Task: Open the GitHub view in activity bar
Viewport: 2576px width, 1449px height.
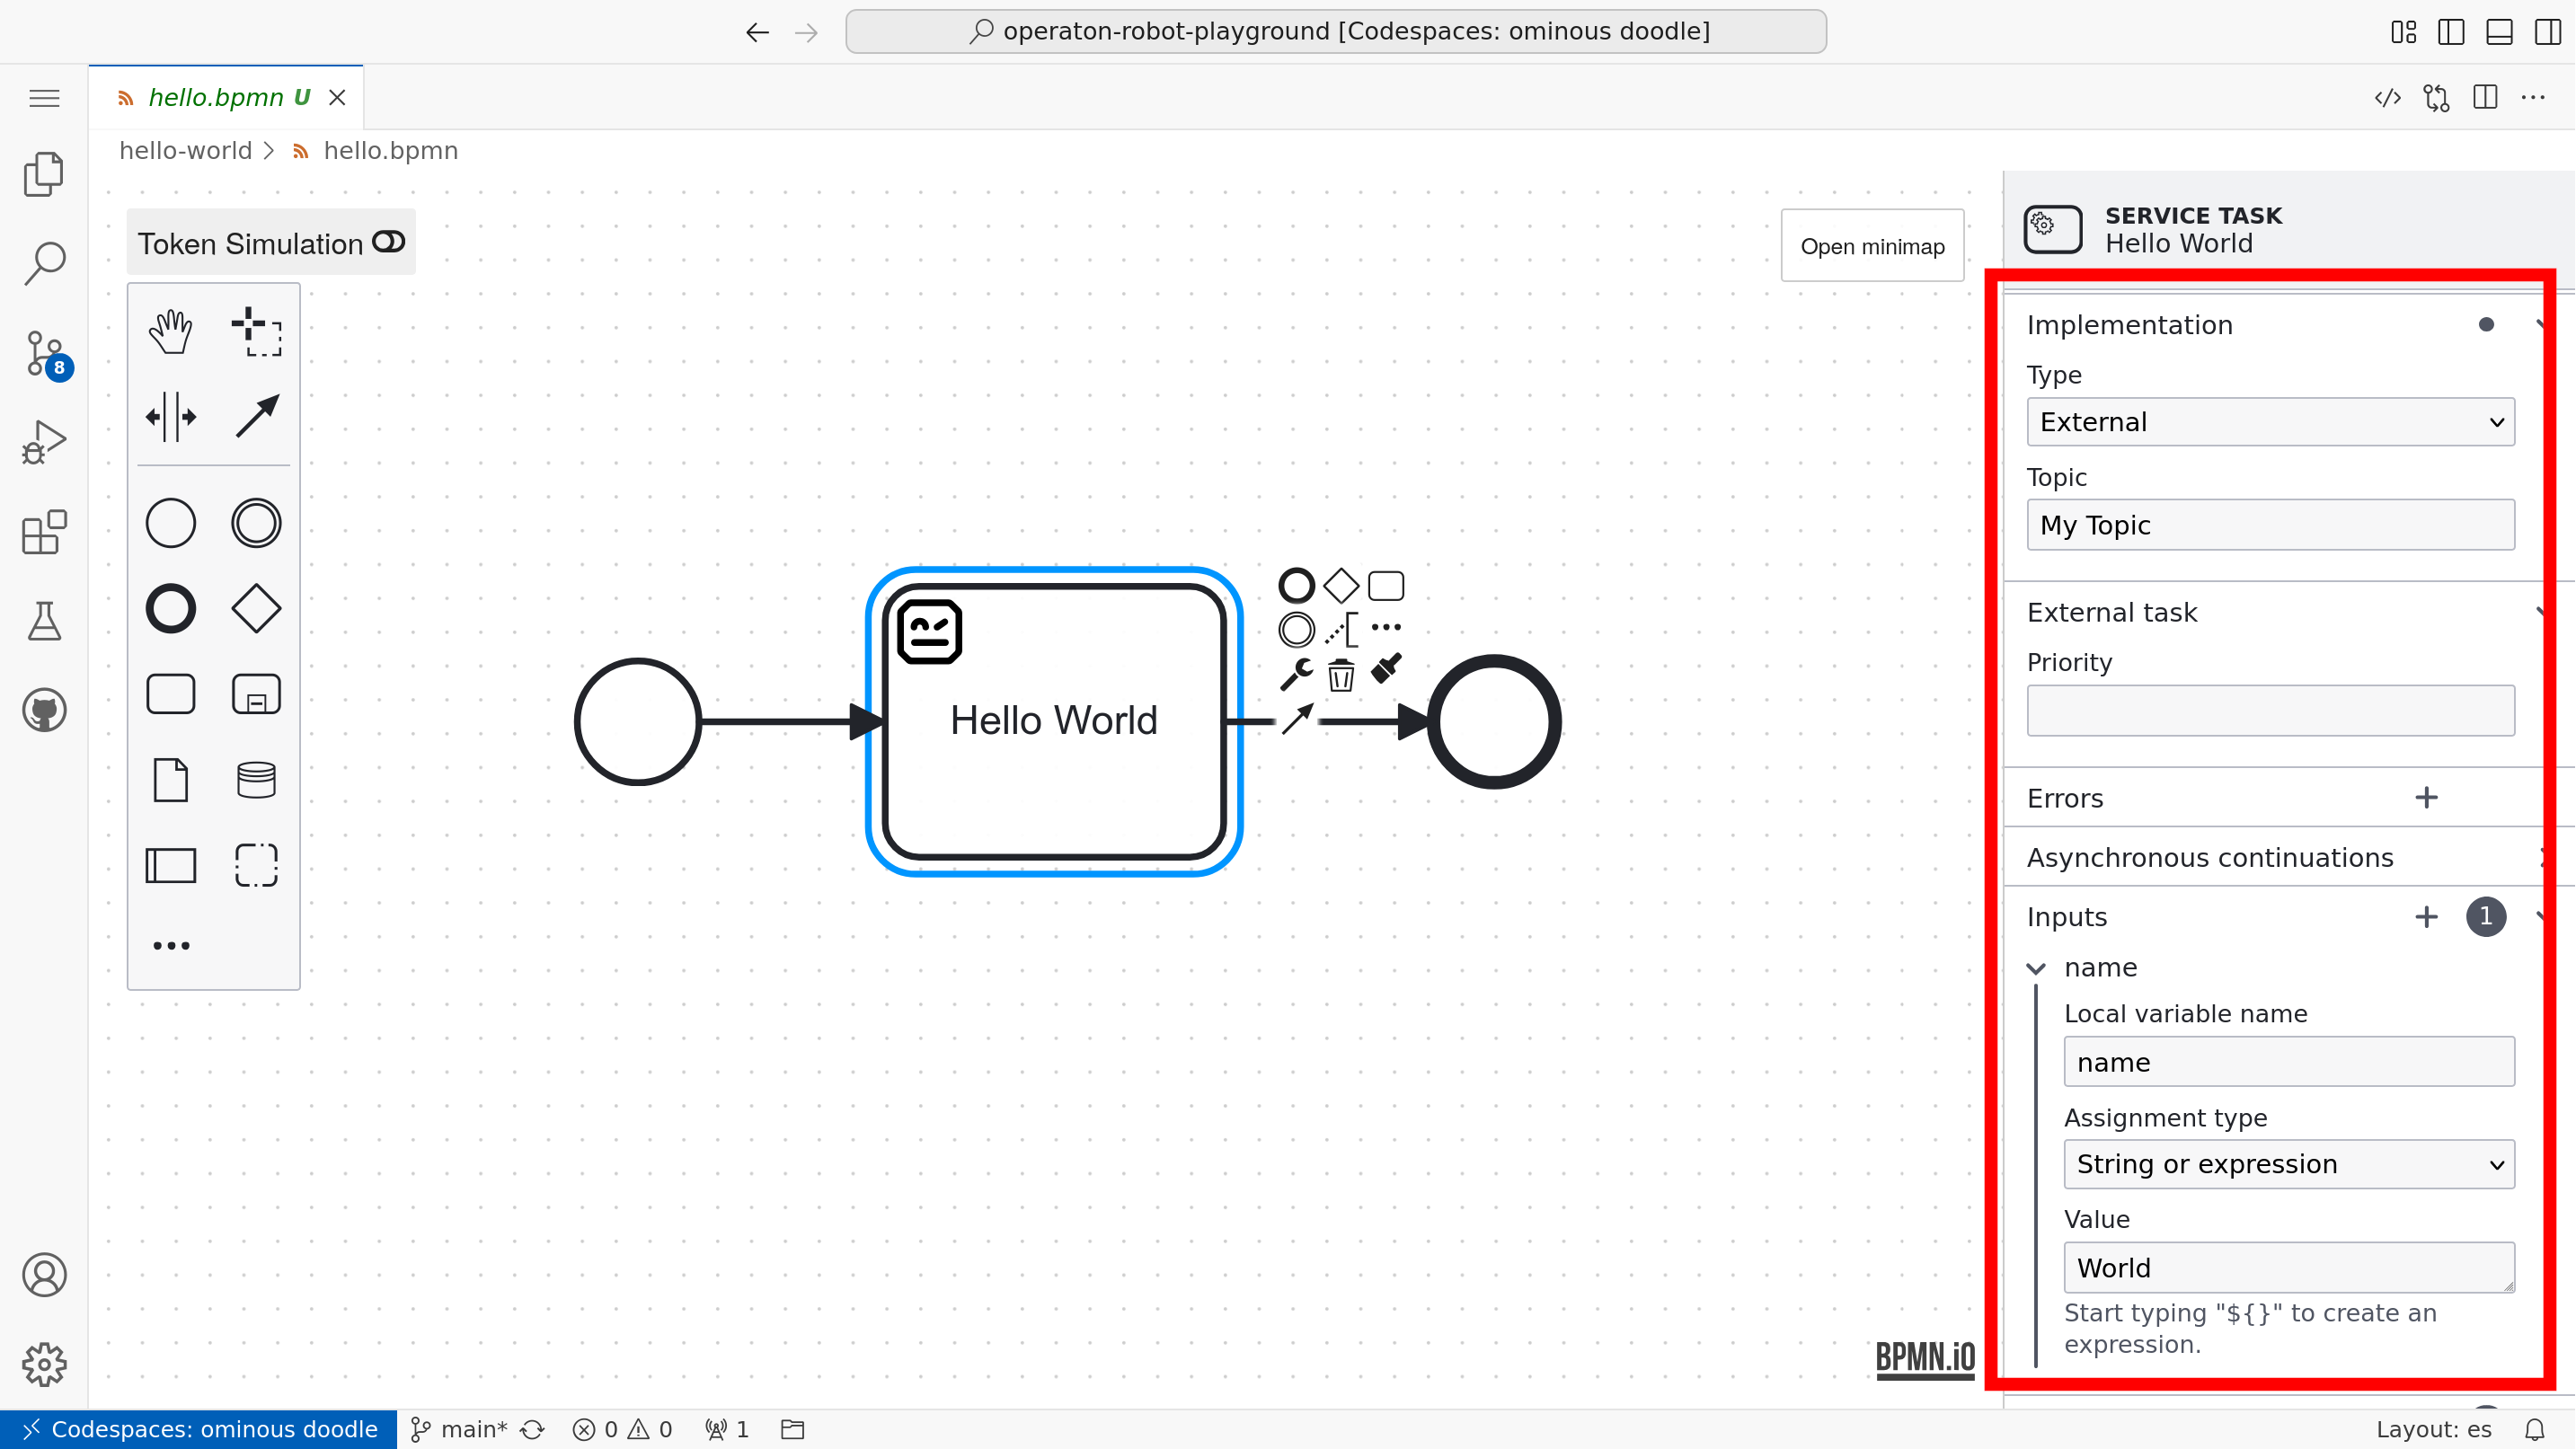Action: 44,710
